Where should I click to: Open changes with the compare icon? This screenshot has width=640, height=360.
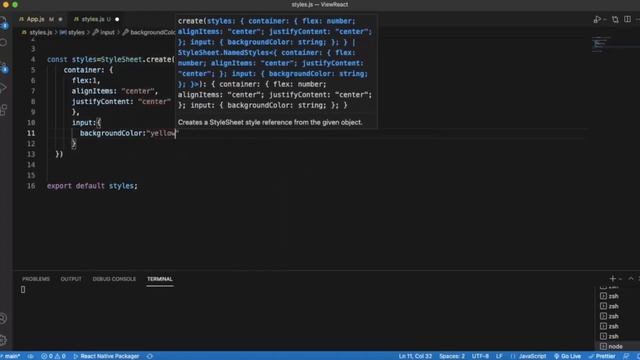click(615, 20)
